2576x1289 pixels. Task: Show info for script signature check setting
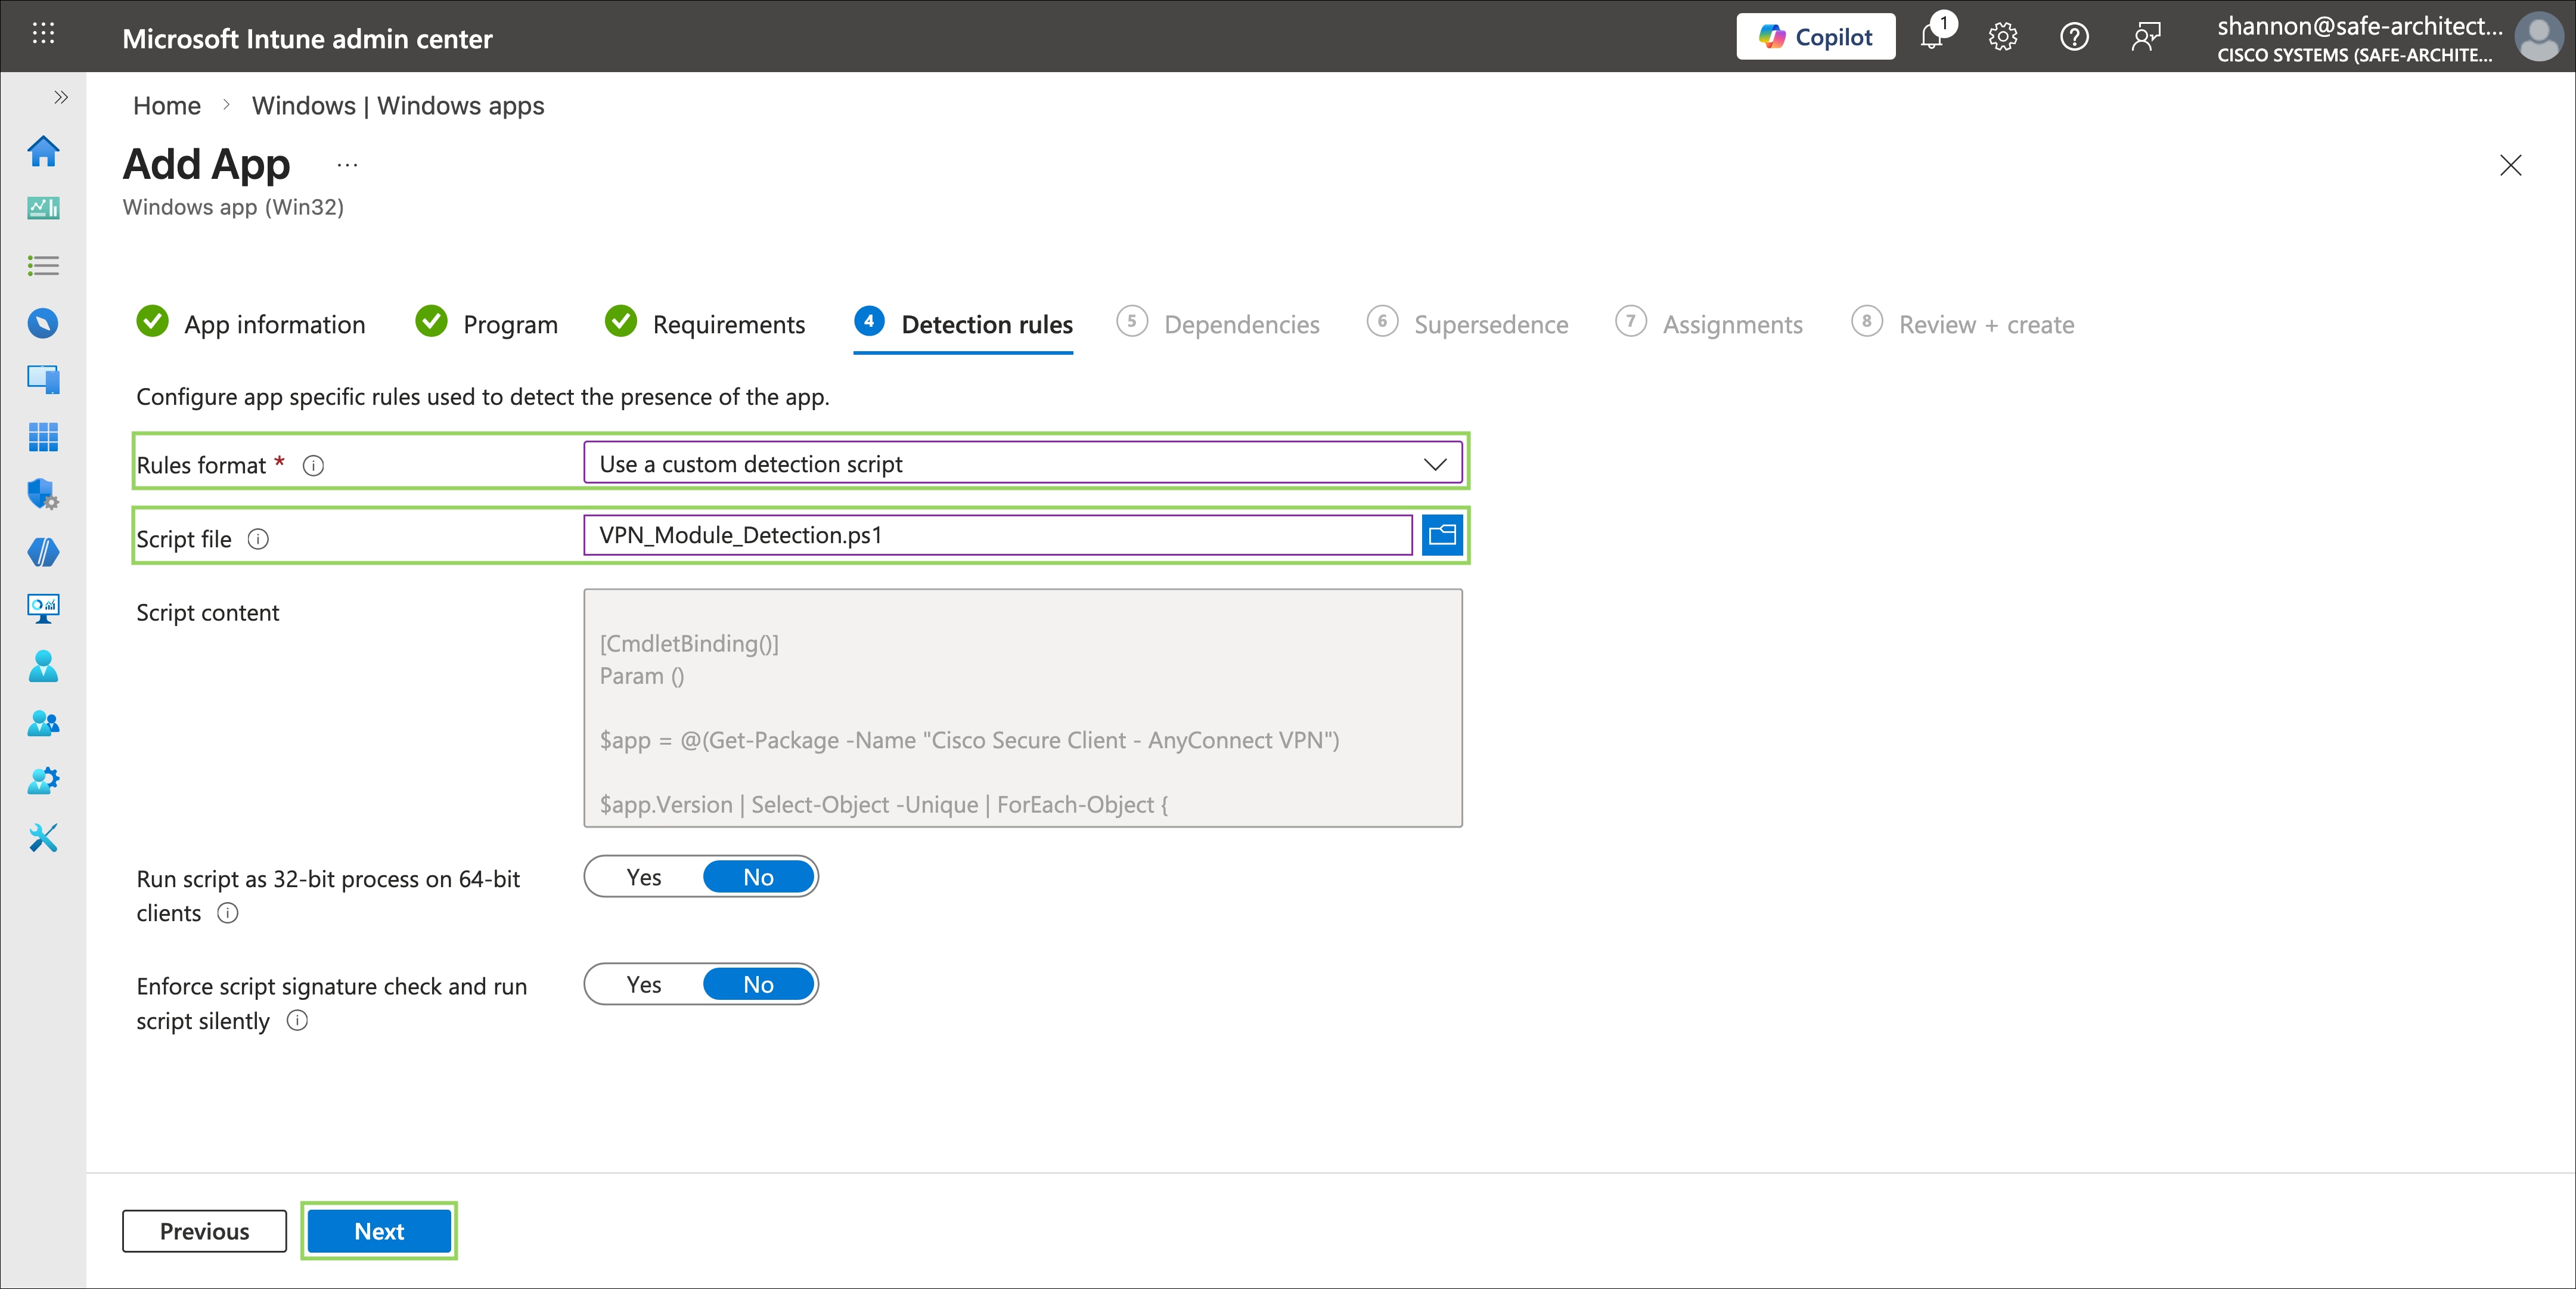coord(297,1020)
